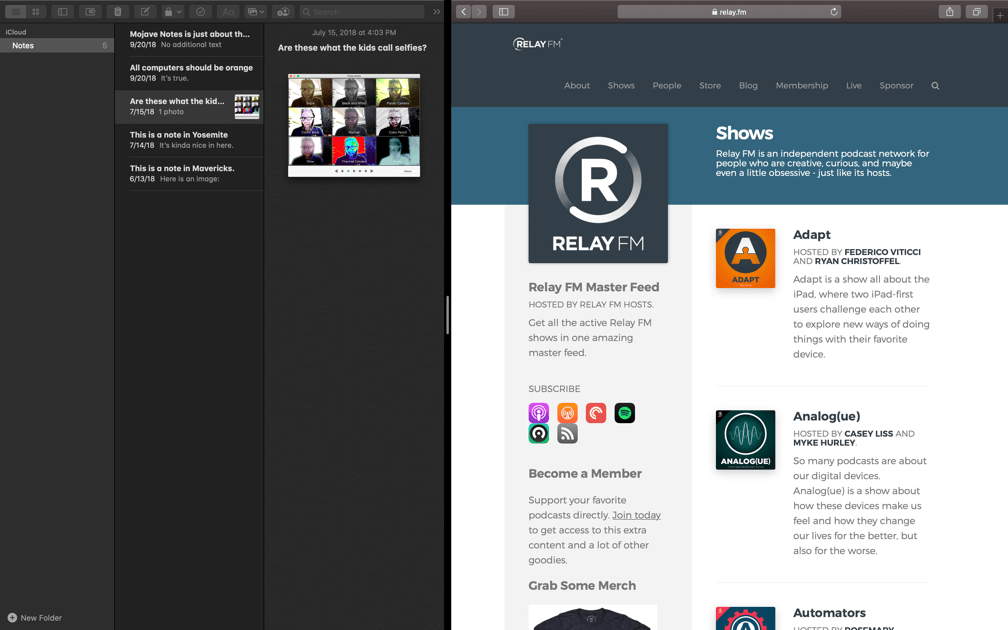Open the Live nav item
Screen dimensions: 1008x630
coord(854,86)
